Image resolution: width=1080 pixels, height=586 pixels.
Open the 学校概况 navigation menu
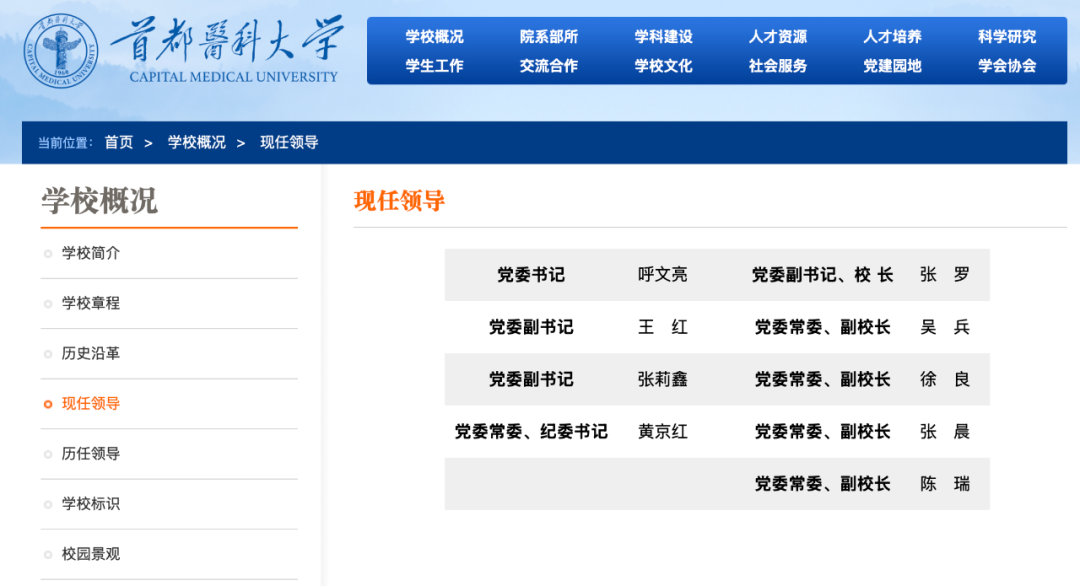click(x=432, y=36)
